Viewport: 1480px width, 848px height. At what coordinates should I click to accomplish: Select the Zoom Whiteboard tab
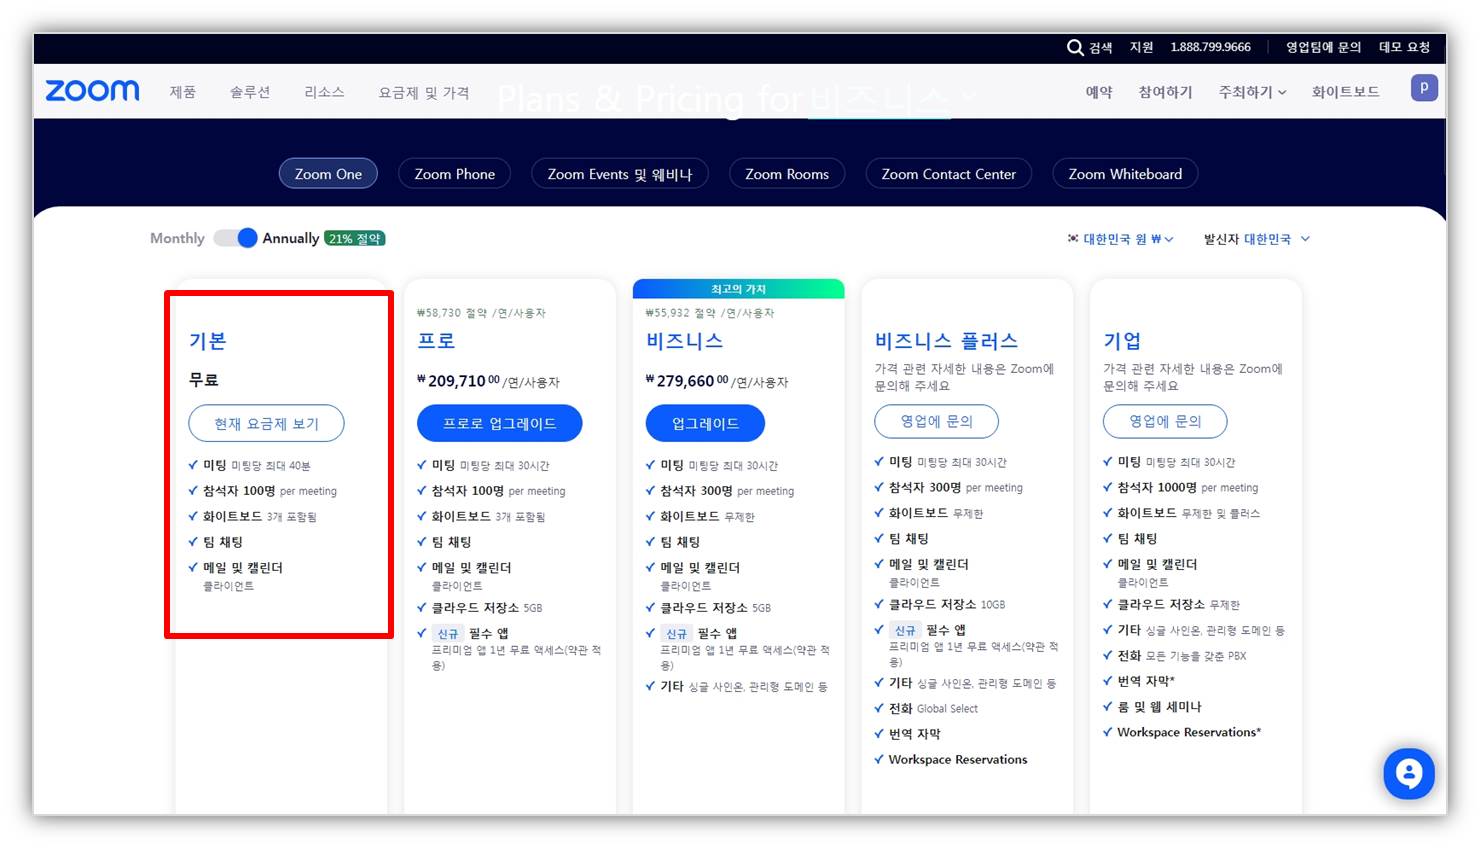tap(1125, 174)
